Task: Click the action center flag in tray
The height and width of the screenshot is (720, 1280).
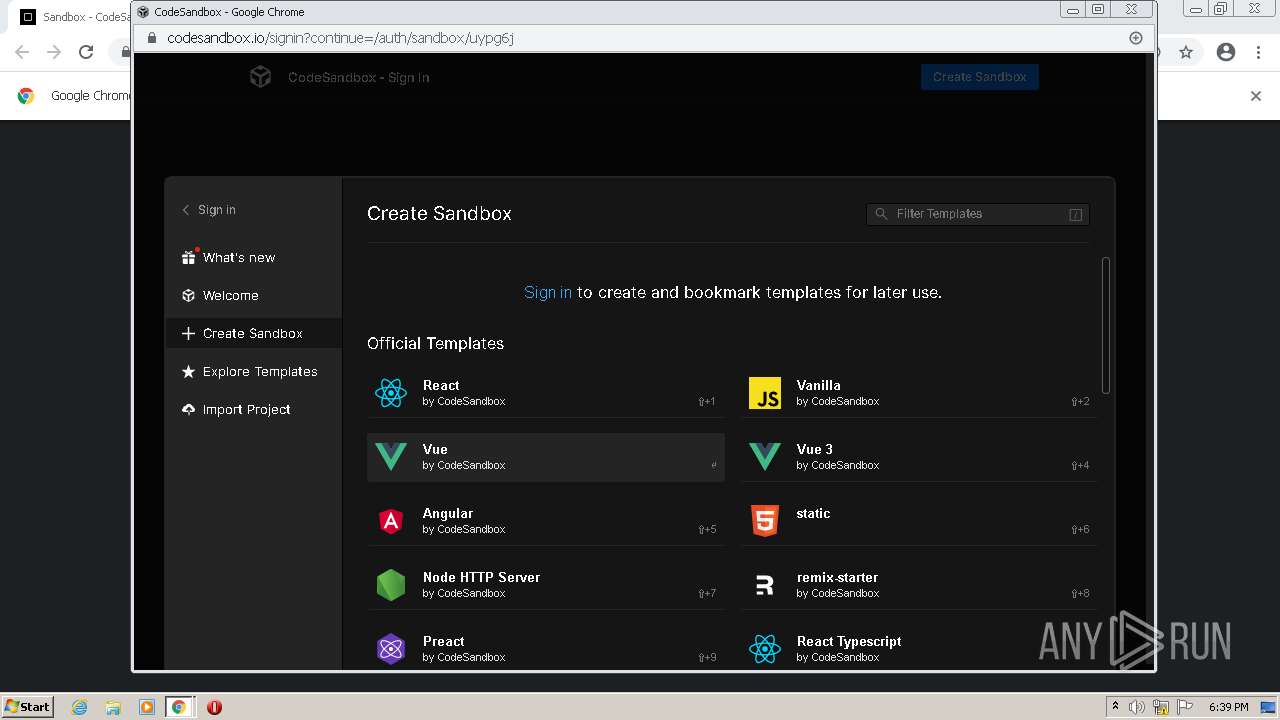Action: click(x=1184, y=707)
